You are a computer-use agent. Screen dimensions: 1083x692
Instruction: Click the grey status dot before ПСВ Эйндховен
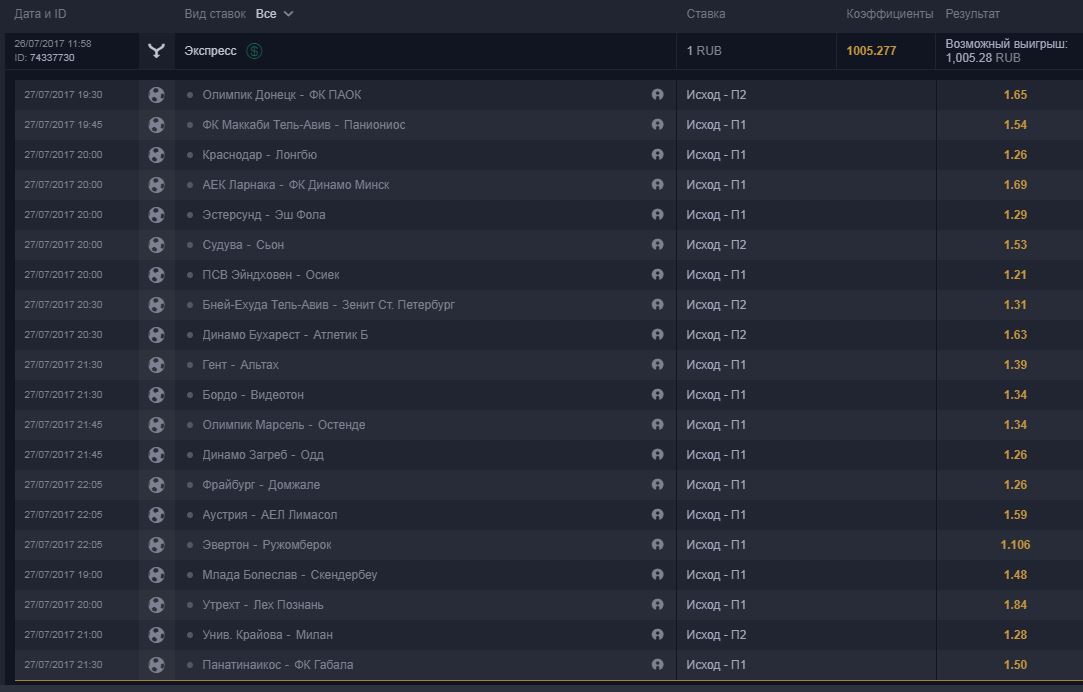(190, 275)
